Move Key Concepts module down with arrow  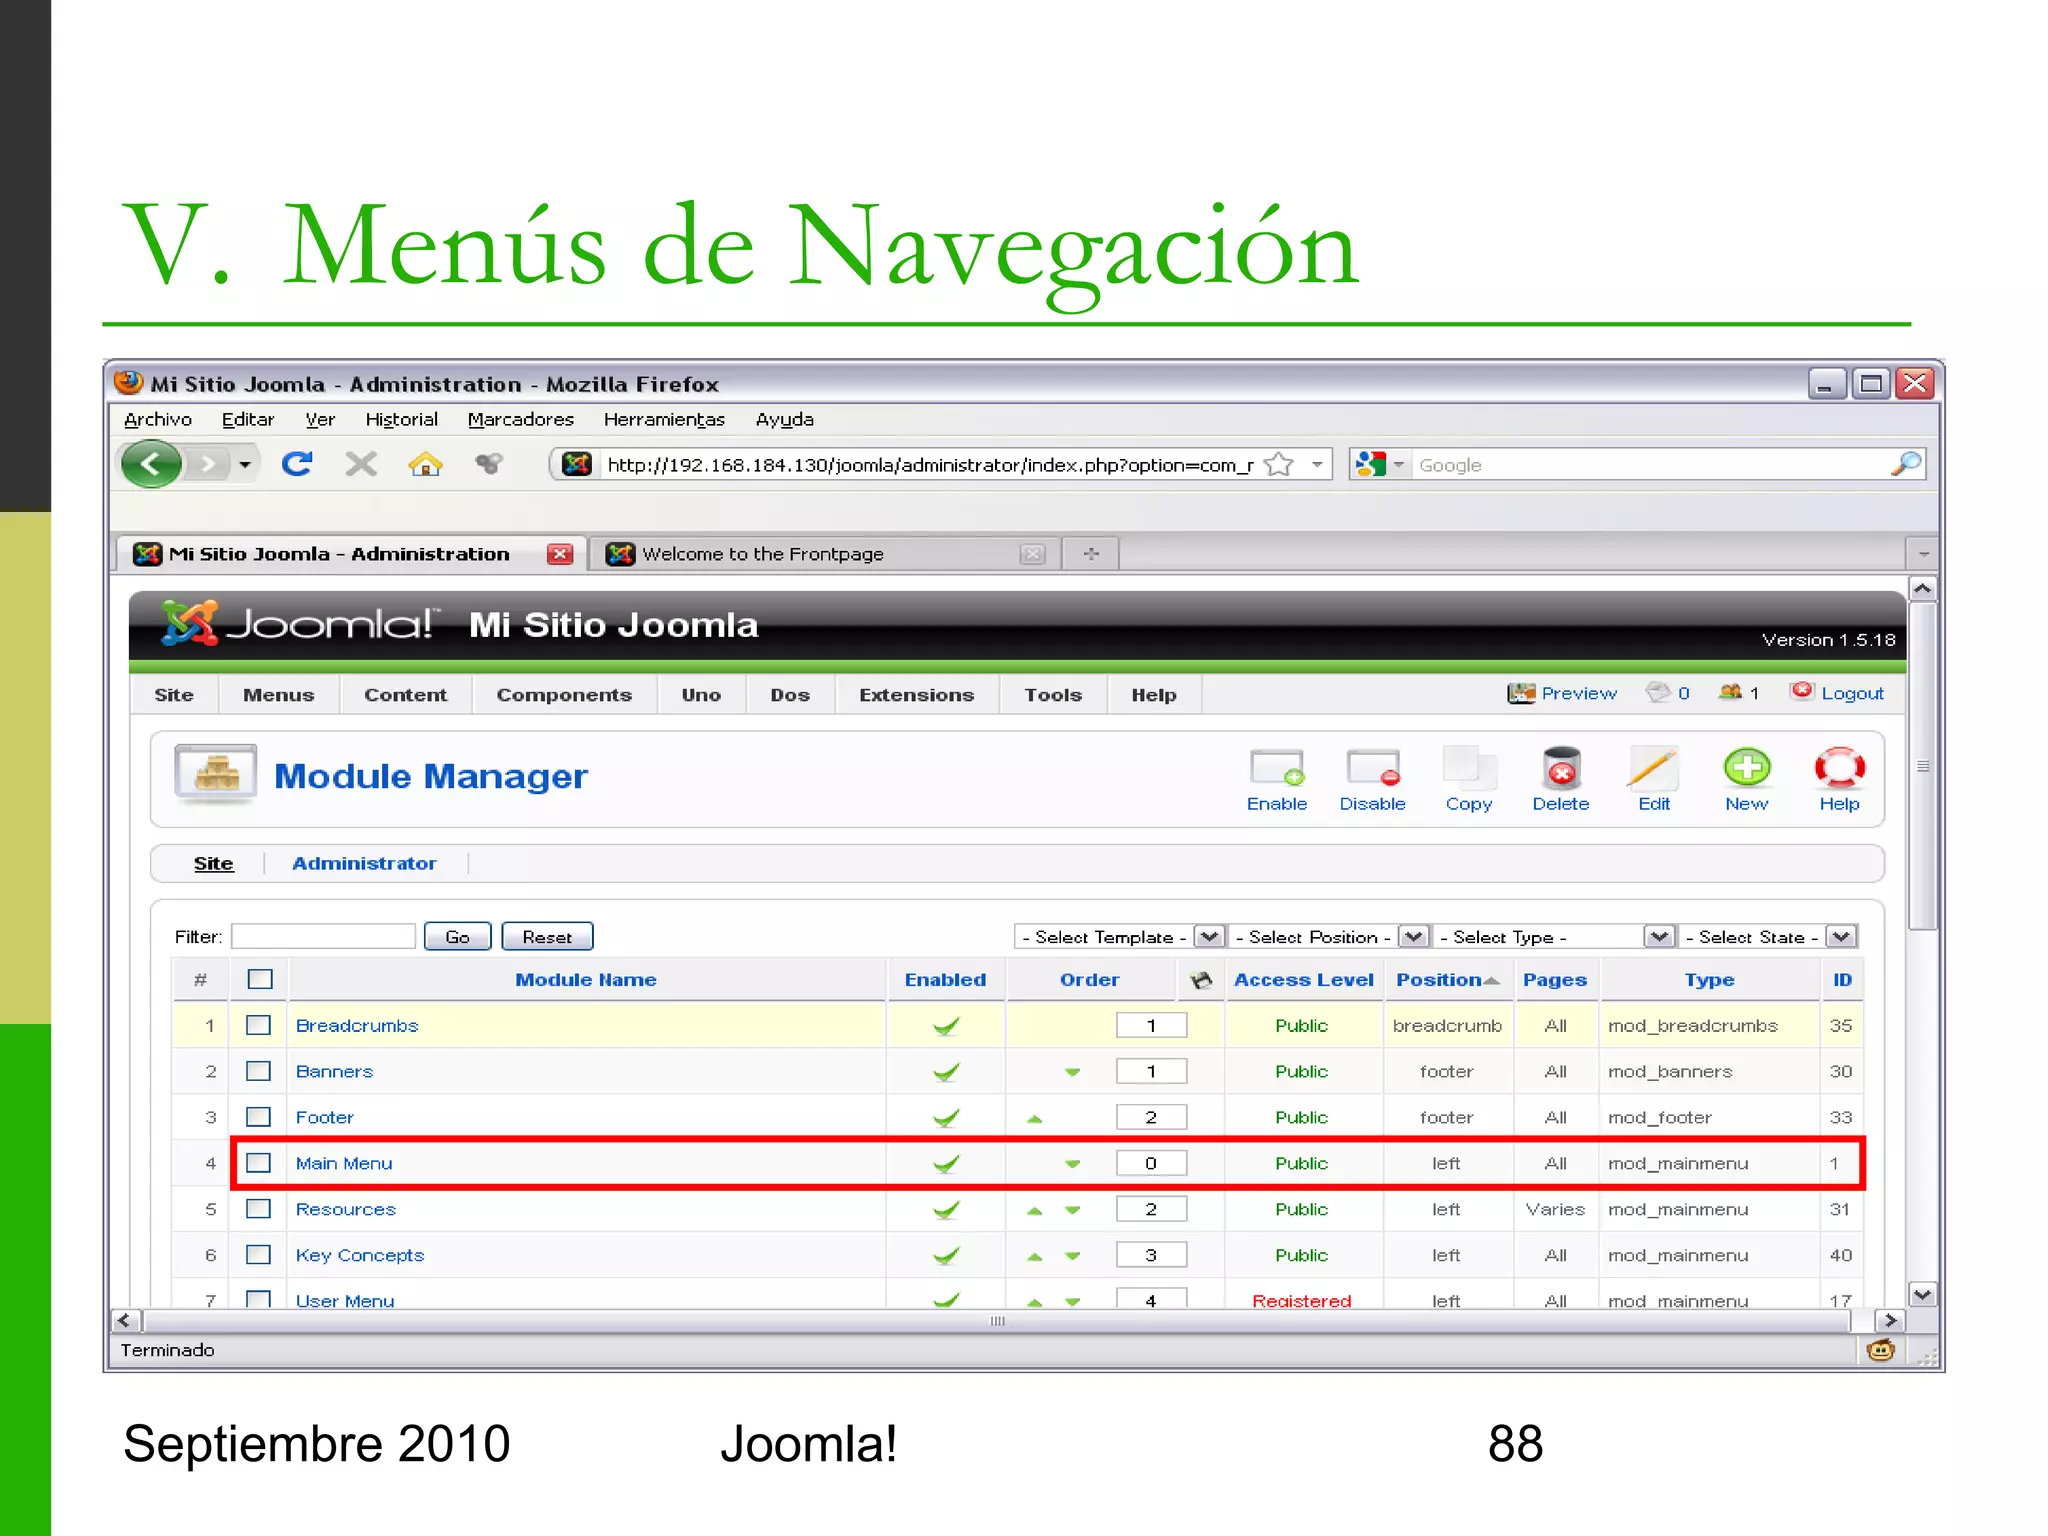[x=1073, y=1256]
